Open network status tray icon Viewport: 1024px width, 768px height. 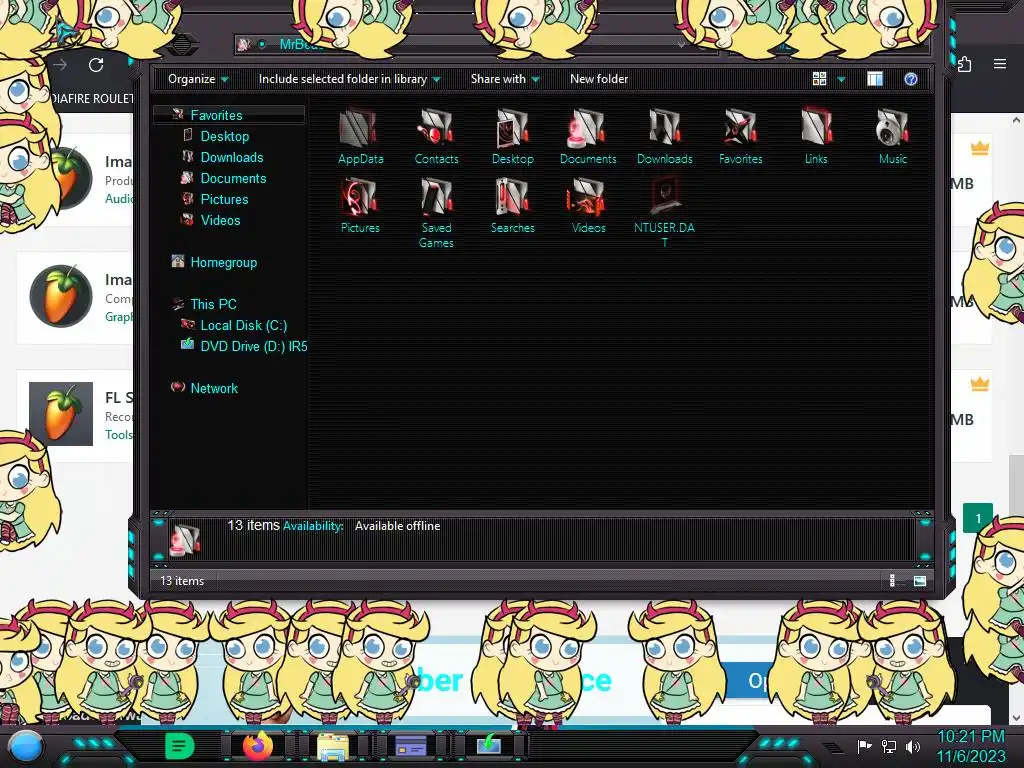pos(889,746)
